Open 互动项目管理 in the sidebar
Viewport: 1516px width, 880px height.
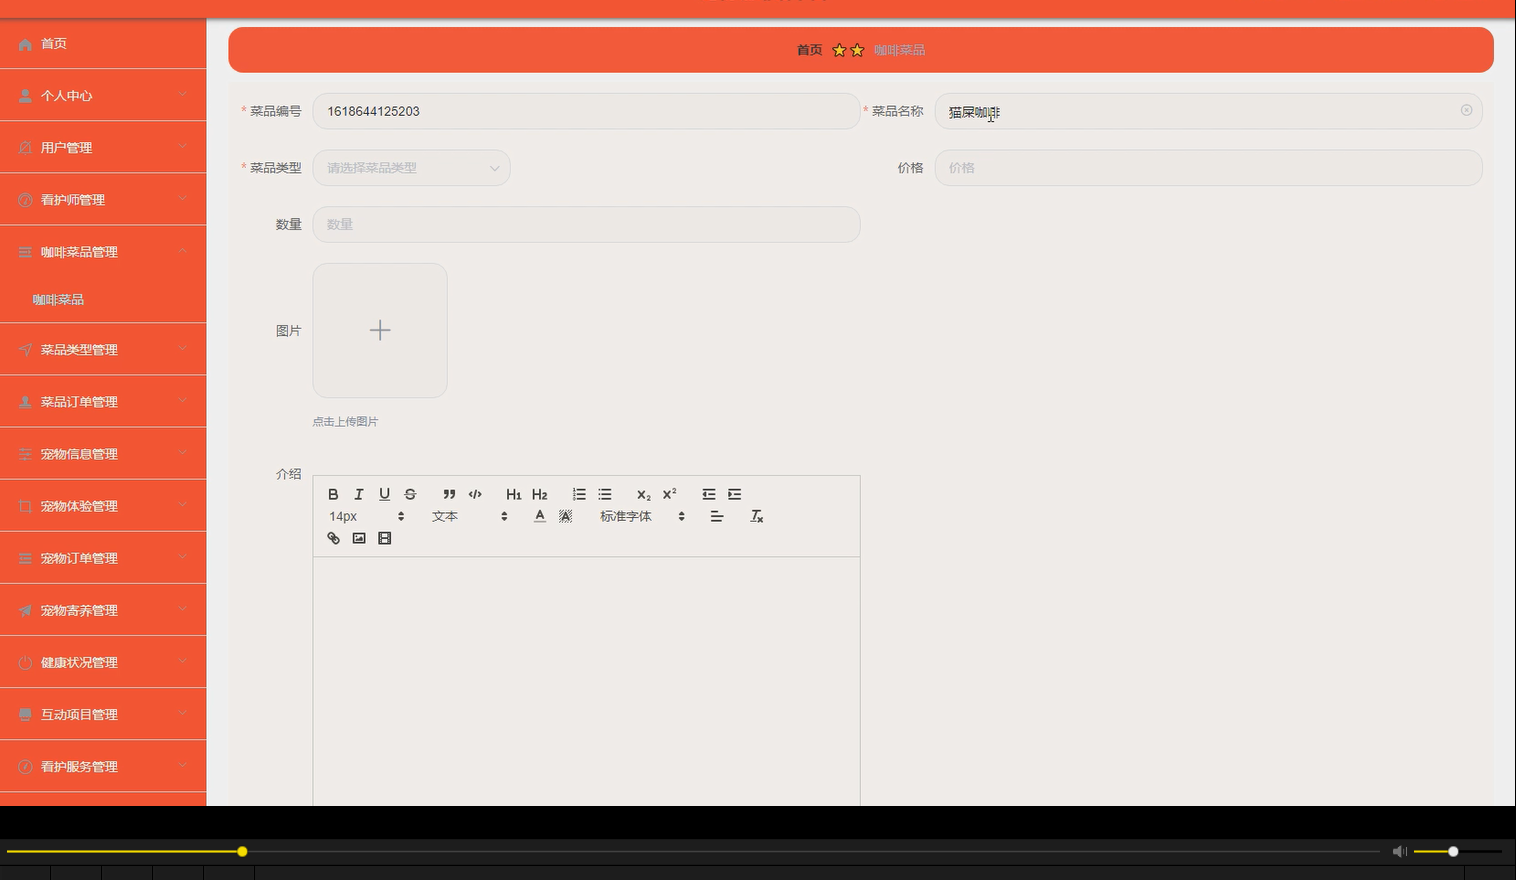tap(103, 713)
